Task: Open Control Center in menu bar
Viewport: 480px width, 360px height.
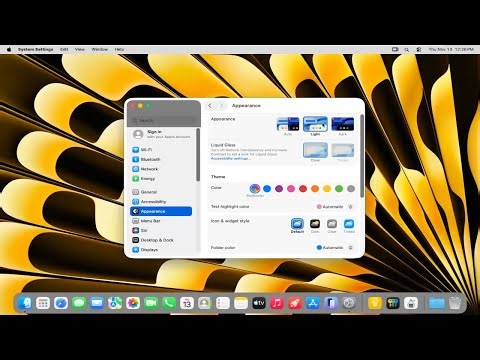Action: point(419,49)
